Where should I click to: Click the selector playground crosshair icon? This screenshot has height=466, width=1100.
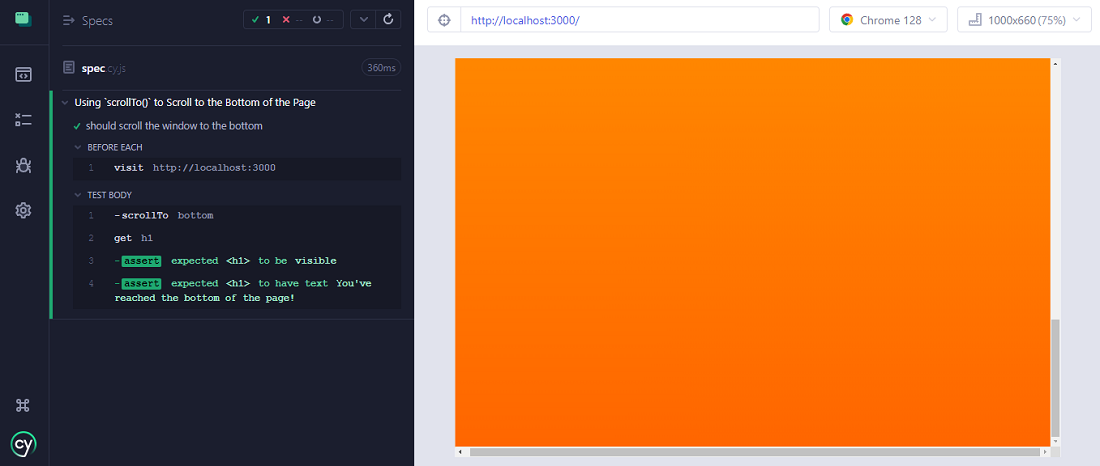click(x=444, y=20)
